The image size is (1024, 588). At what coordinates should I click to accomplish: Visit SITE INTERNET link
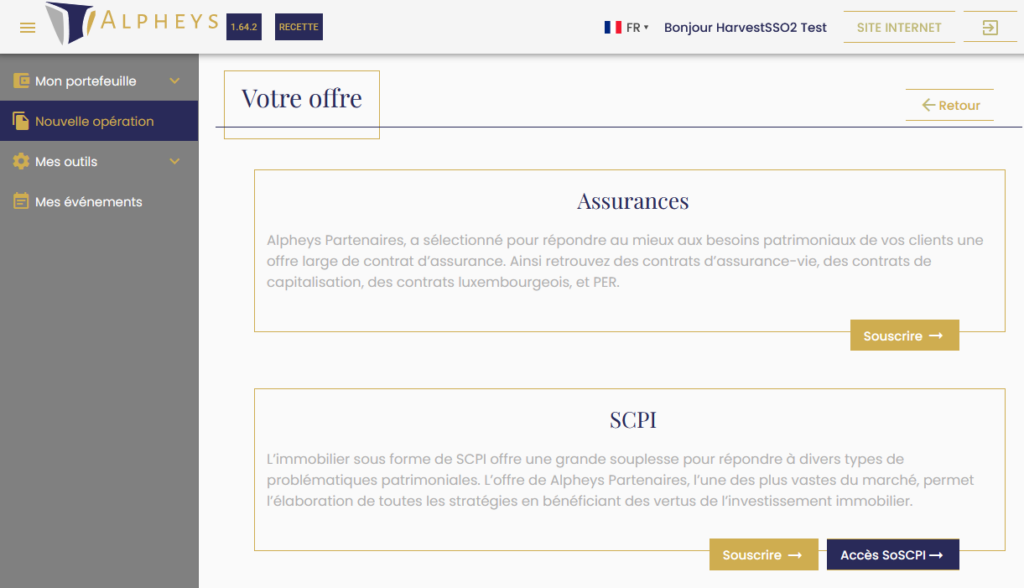coord(899,28)
